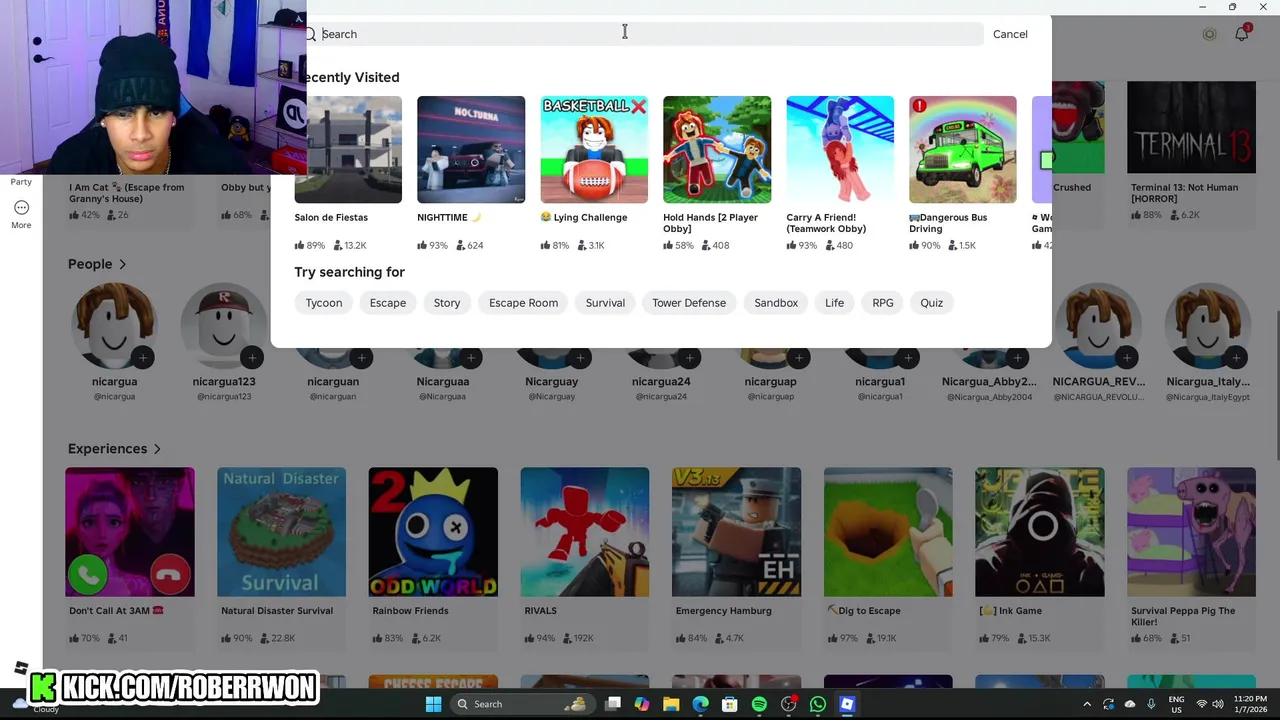
Task: Open the microphone tray icon
Action: (1151, 704)
